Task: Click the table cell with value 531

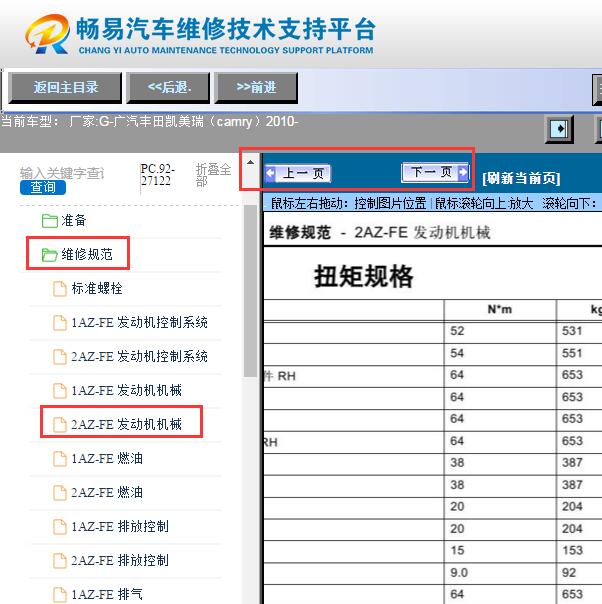Action: point(579,331)
